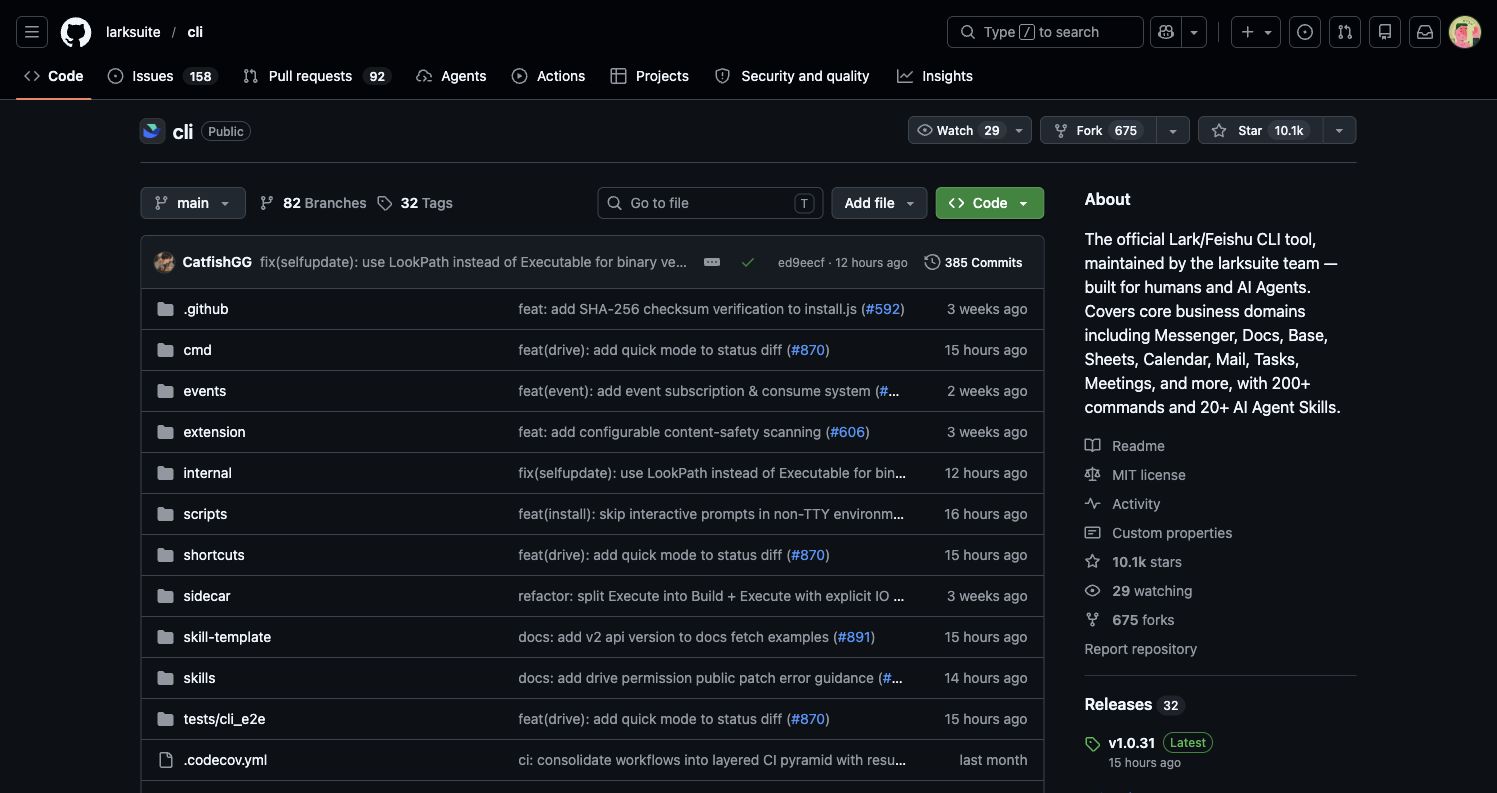Click the Report repository link
The width and height of the screenshot is (1497, 793).
(1141, 649)
